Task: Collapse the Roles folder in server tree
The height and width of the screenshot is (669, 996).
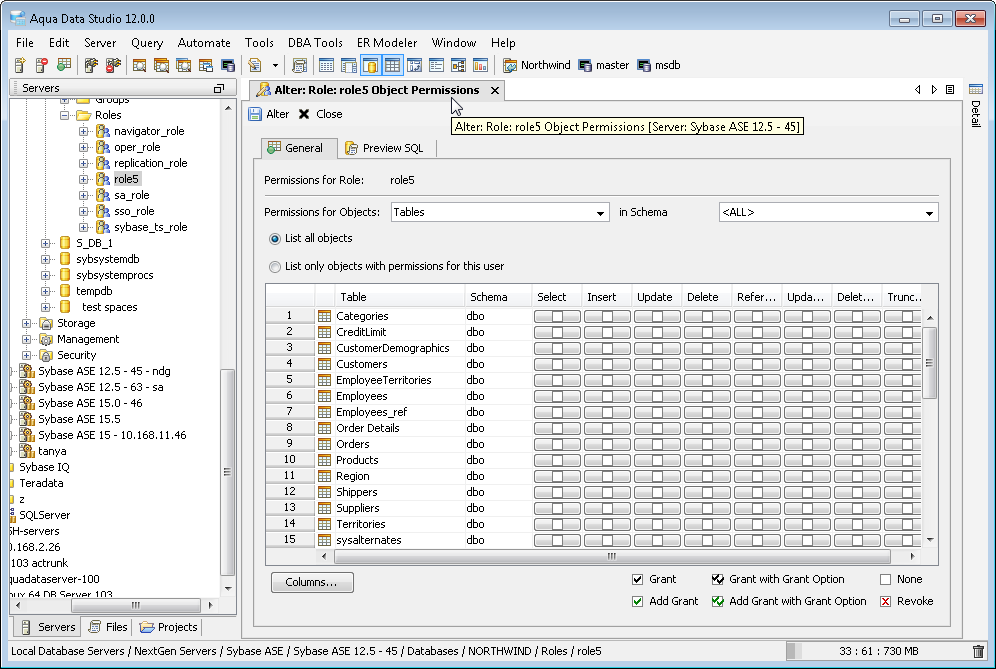Action: tap(65, 115)
